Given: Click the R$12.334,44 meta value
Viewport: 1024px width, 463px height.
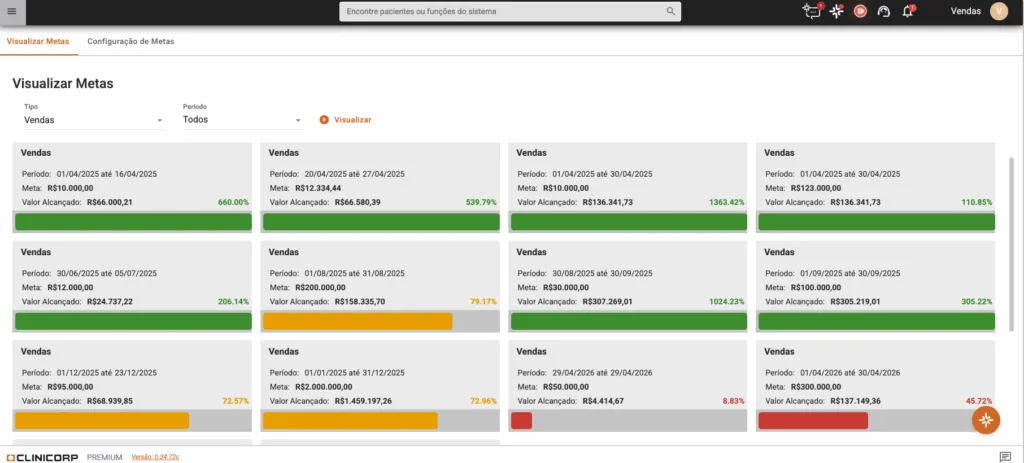Looking at the screenshot, I should coord(318,188).
